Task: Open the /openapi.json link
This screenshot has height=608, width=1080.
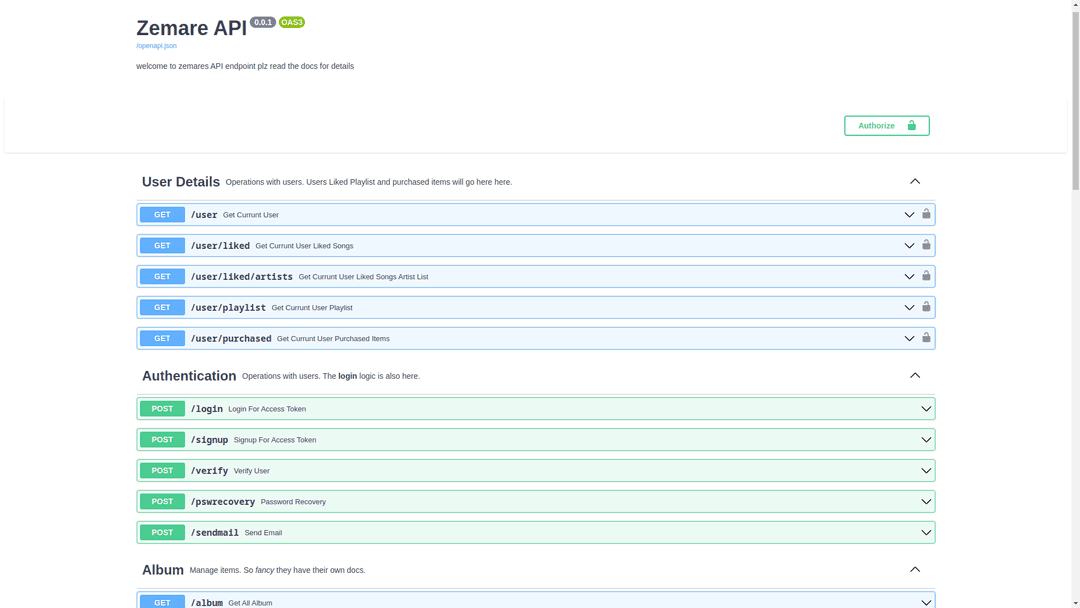Action: 156,45
